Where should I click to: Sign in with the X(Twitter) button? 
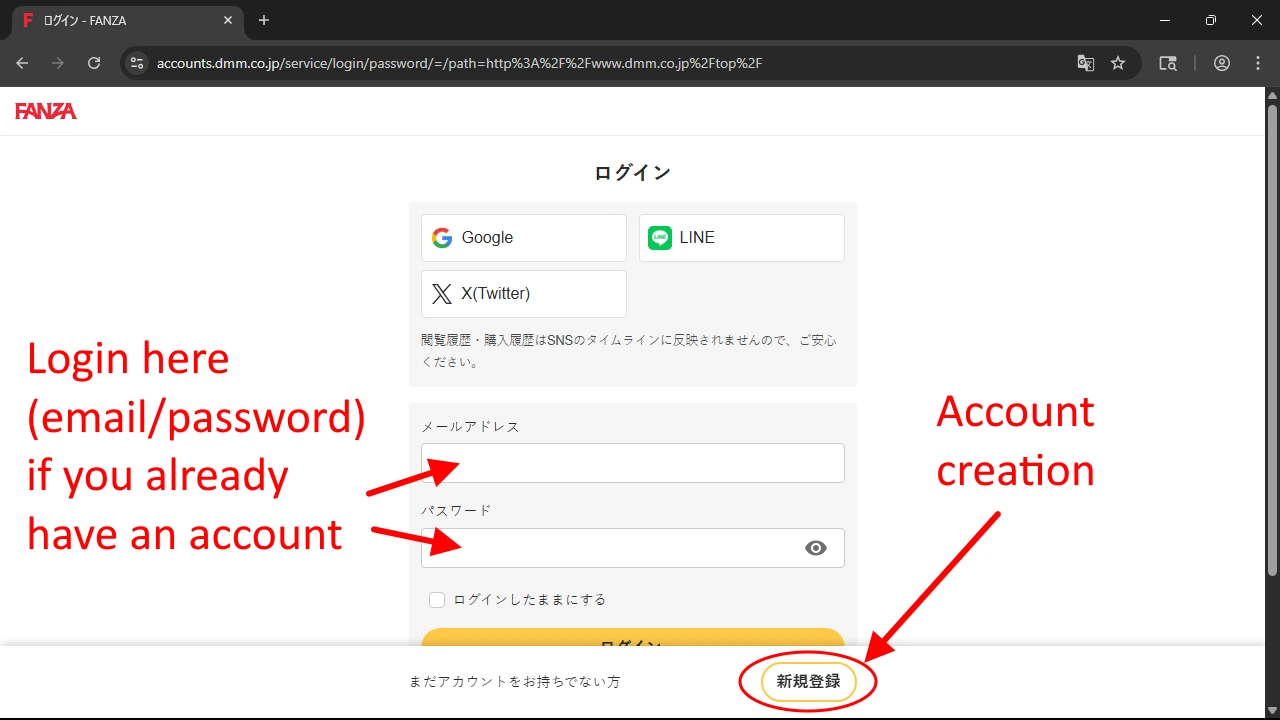[524, 294]
